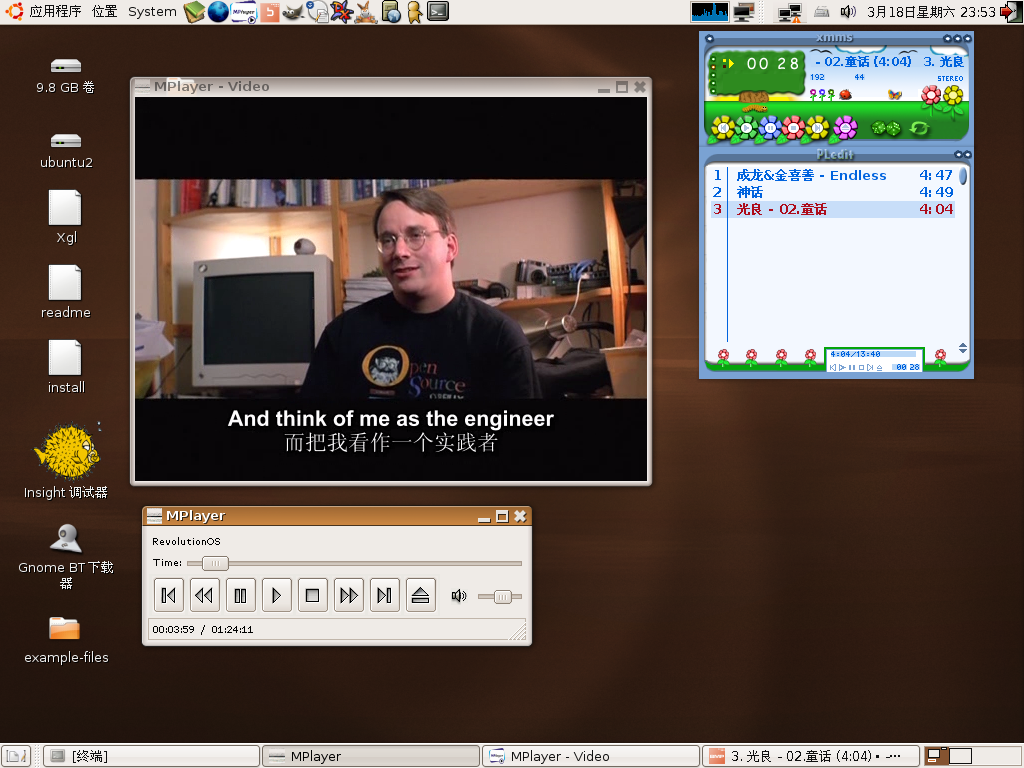This screenshot has height=768, width=1024.
Task: Pause the video in MPlayer
Action: point(240,595)
